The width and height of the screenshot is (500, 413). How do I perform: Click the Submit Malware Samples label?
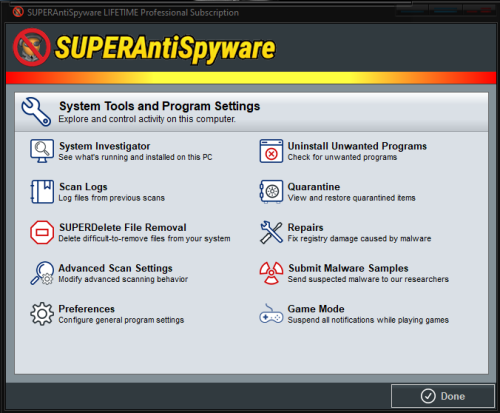pyautogui.click(x=348, y=268)
